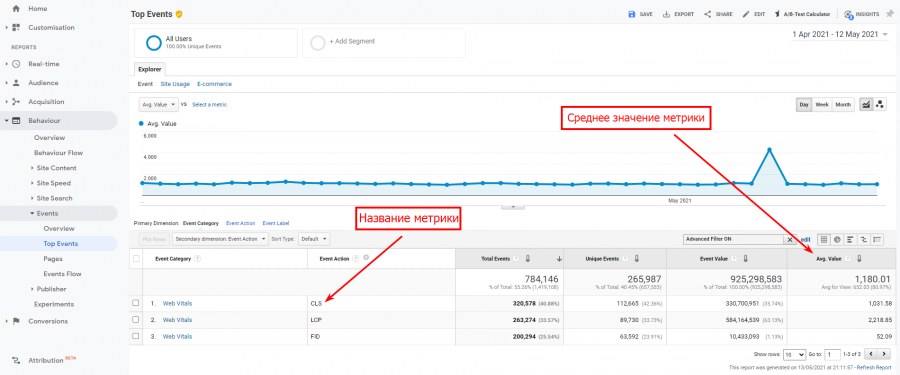Click the Real-time clock icon

tap(15, 64)
